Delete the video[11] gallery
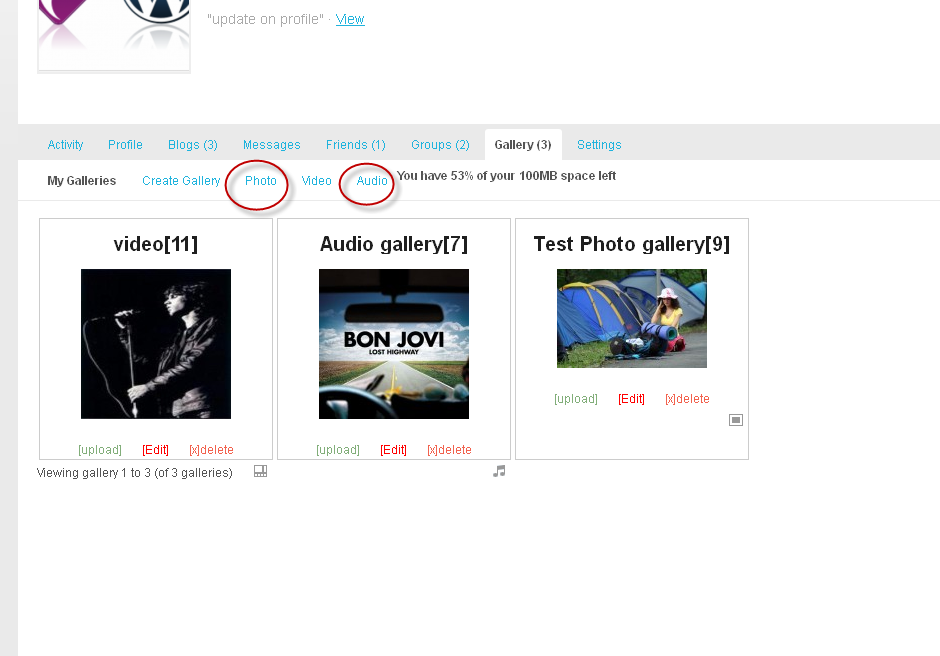 [211, 450]
